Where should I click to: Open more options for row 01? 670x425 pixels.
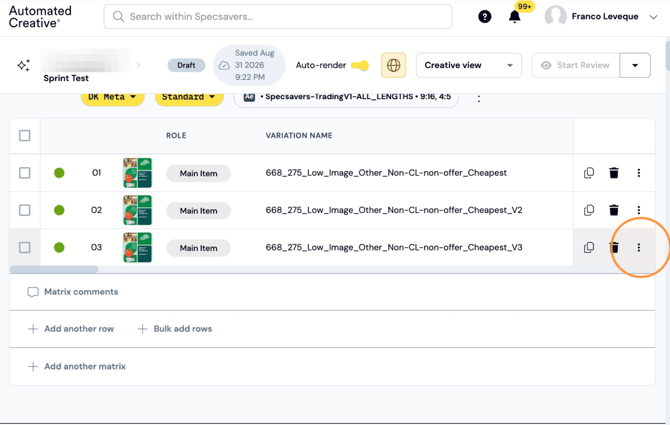tap(639, 173)
